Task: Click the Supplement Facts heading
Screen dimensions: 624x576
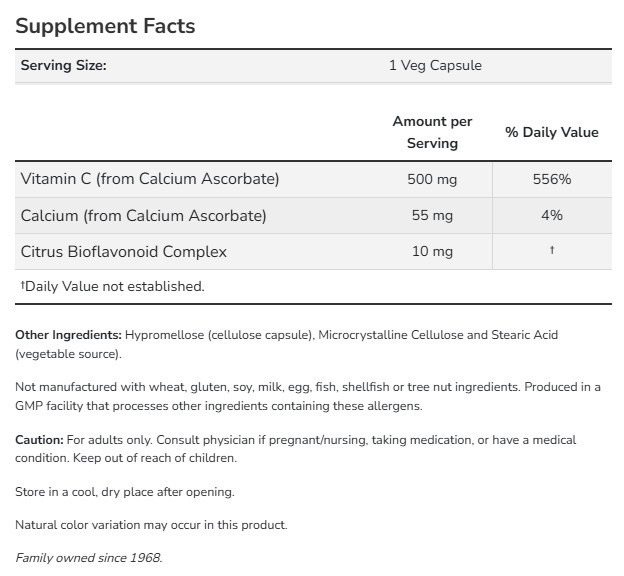Action: pyautogui.click(x=105, y=26)
